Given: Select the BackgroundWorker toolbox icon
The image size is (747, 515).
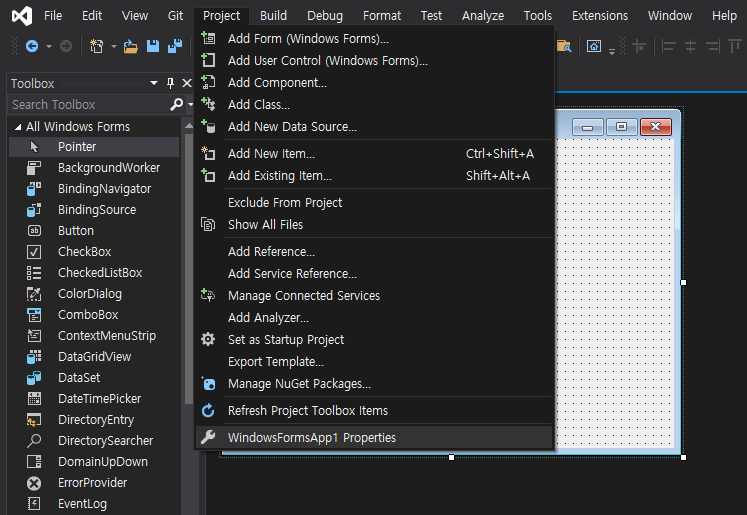Looking at the screenshot, I should point(34,168).
